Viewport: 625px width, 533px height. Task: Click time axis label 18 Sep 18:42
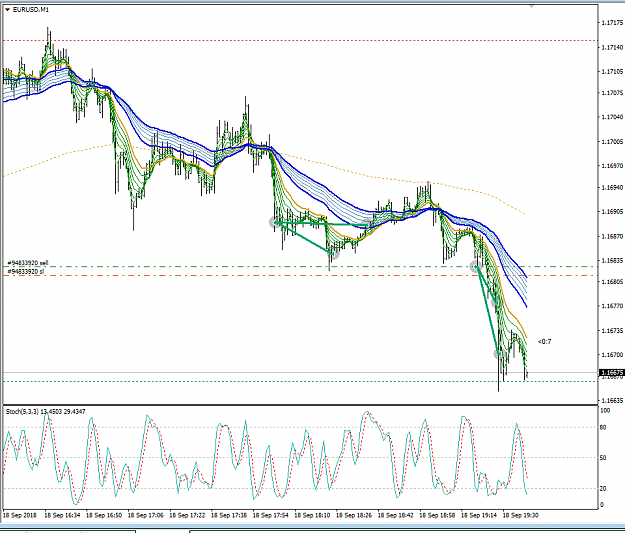coord(395,515)
